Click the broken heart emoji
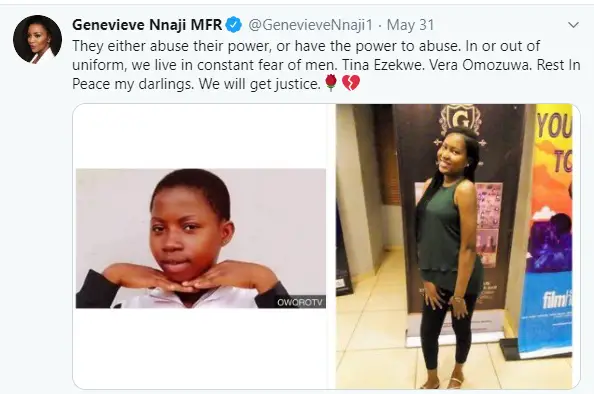Viewport: 594px width, 394px height. click(x=351, y=83)
